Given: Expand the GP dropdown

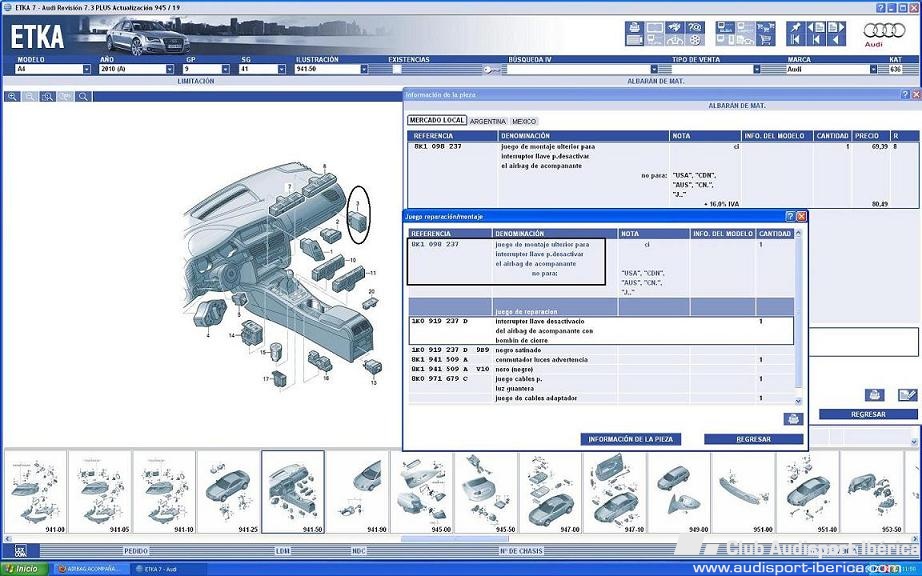Looking at the screenshot, I should [x=225, y=69].
